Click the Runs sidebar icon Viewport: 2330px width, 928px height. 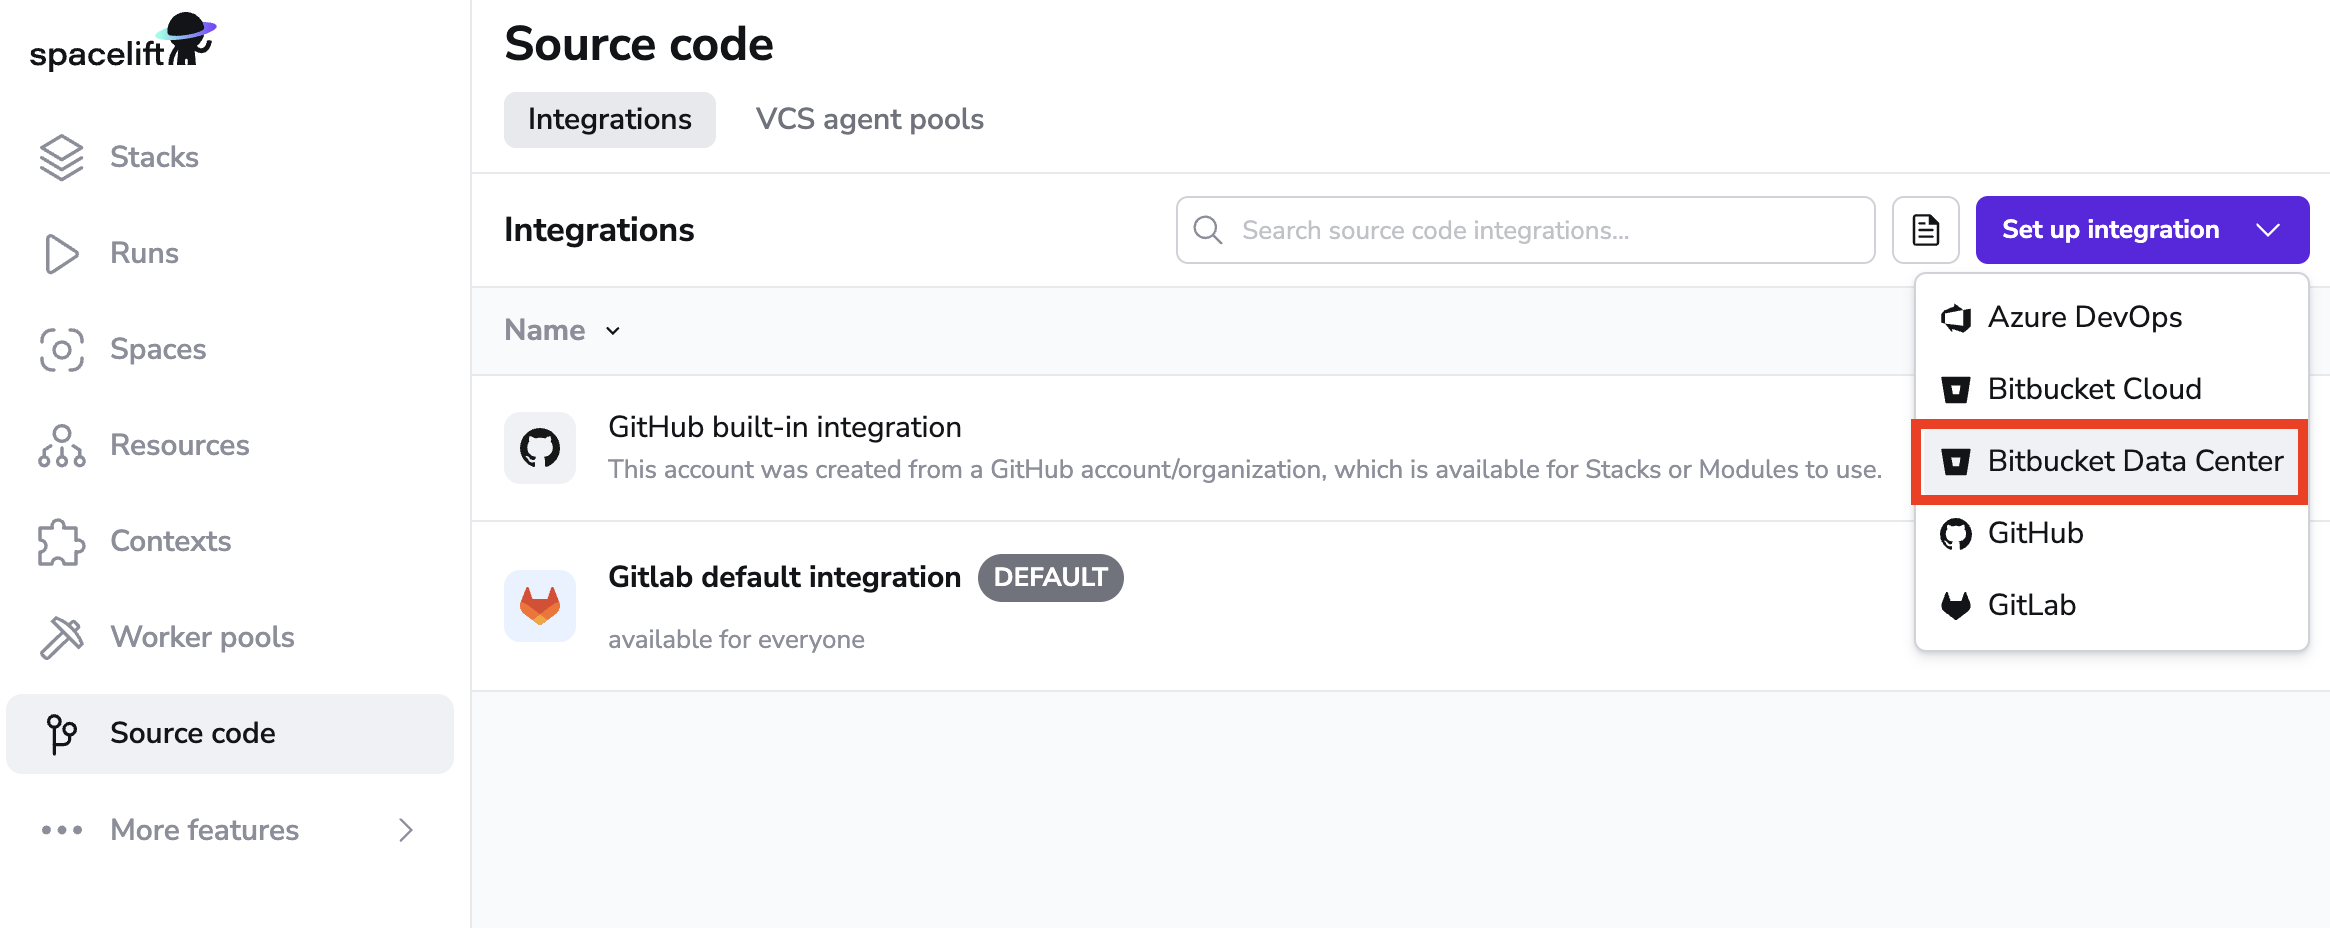coord(61,252)
